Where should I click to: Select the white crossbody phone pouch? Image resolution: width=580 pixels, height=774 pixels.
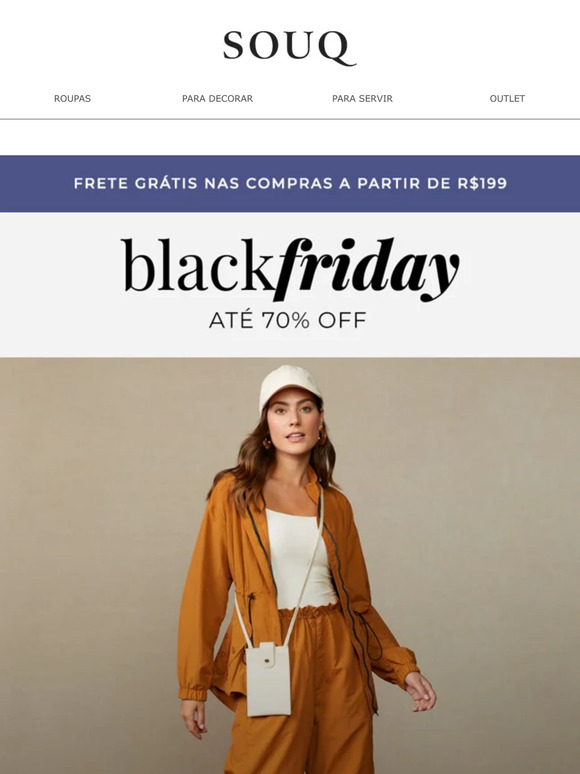pyautogui.click(x=268, y=679)
